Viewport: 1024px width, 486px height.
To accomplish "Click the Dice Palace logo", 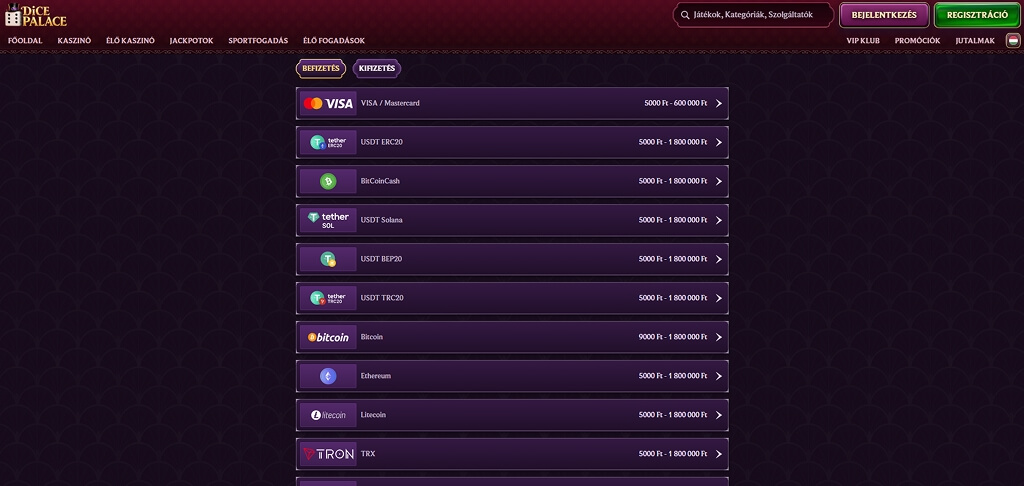I will coord(36,14).
